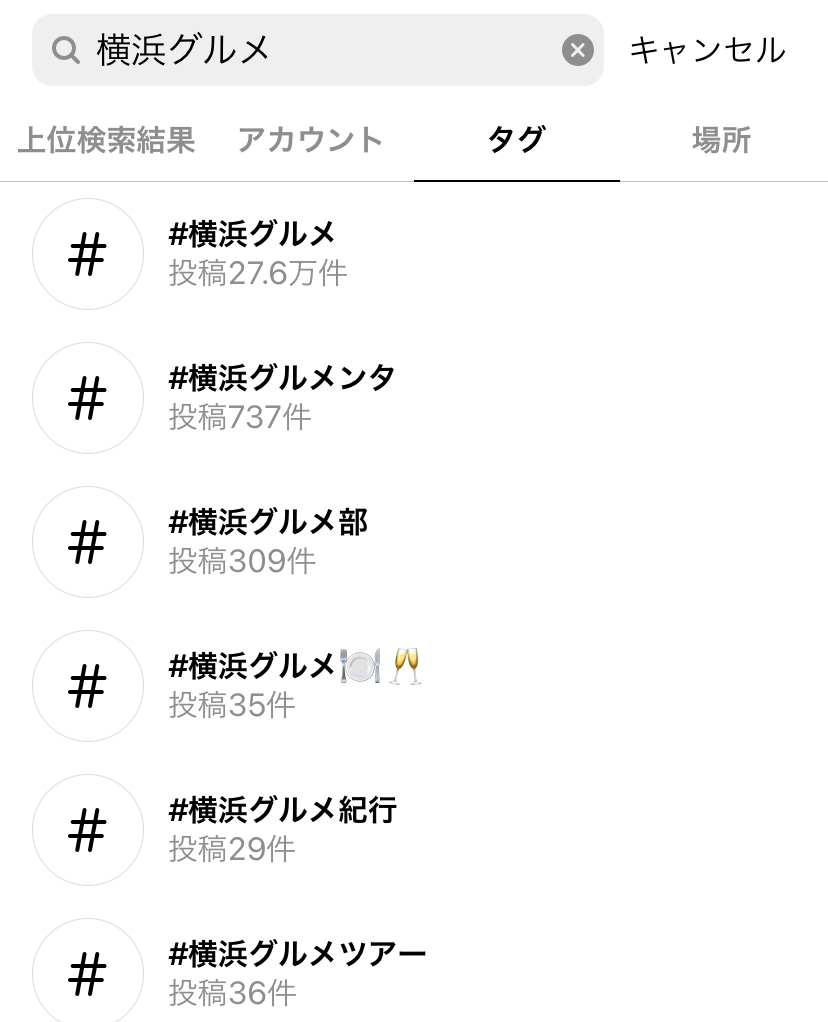
Task: Tap hash icon beside #横浜グルメ部
Action: [88, 542]
